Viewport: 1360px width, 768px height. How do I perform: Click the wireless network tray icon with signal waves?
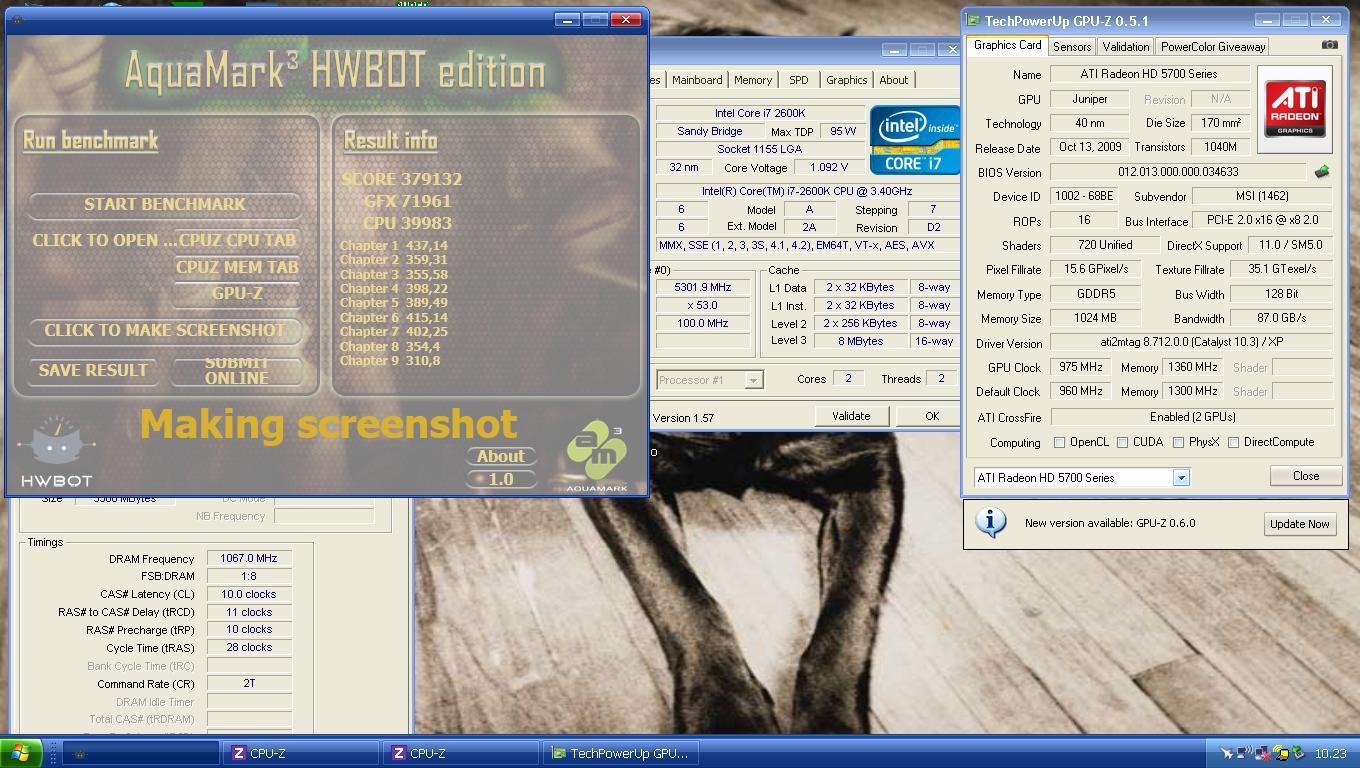click(1245, 753)
